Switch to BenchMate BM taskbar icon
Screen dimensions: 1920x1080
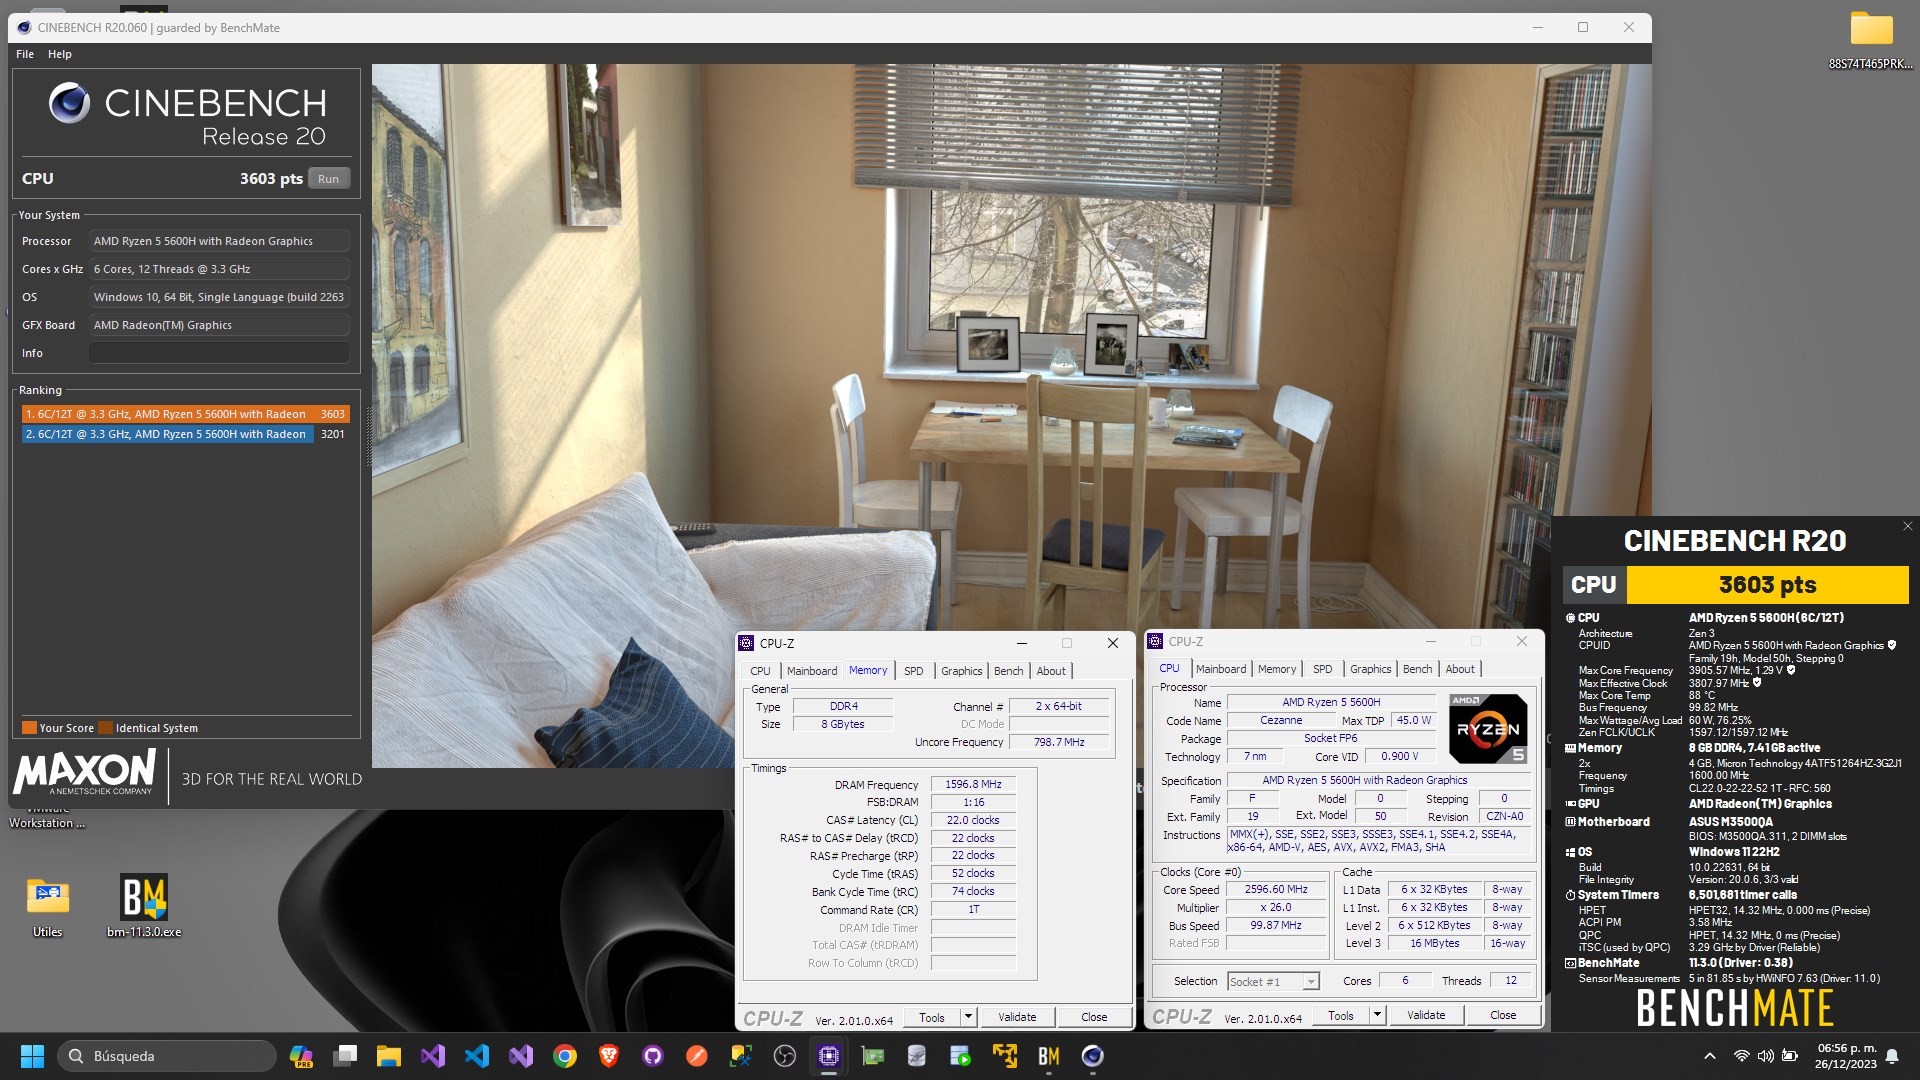1049,1056
